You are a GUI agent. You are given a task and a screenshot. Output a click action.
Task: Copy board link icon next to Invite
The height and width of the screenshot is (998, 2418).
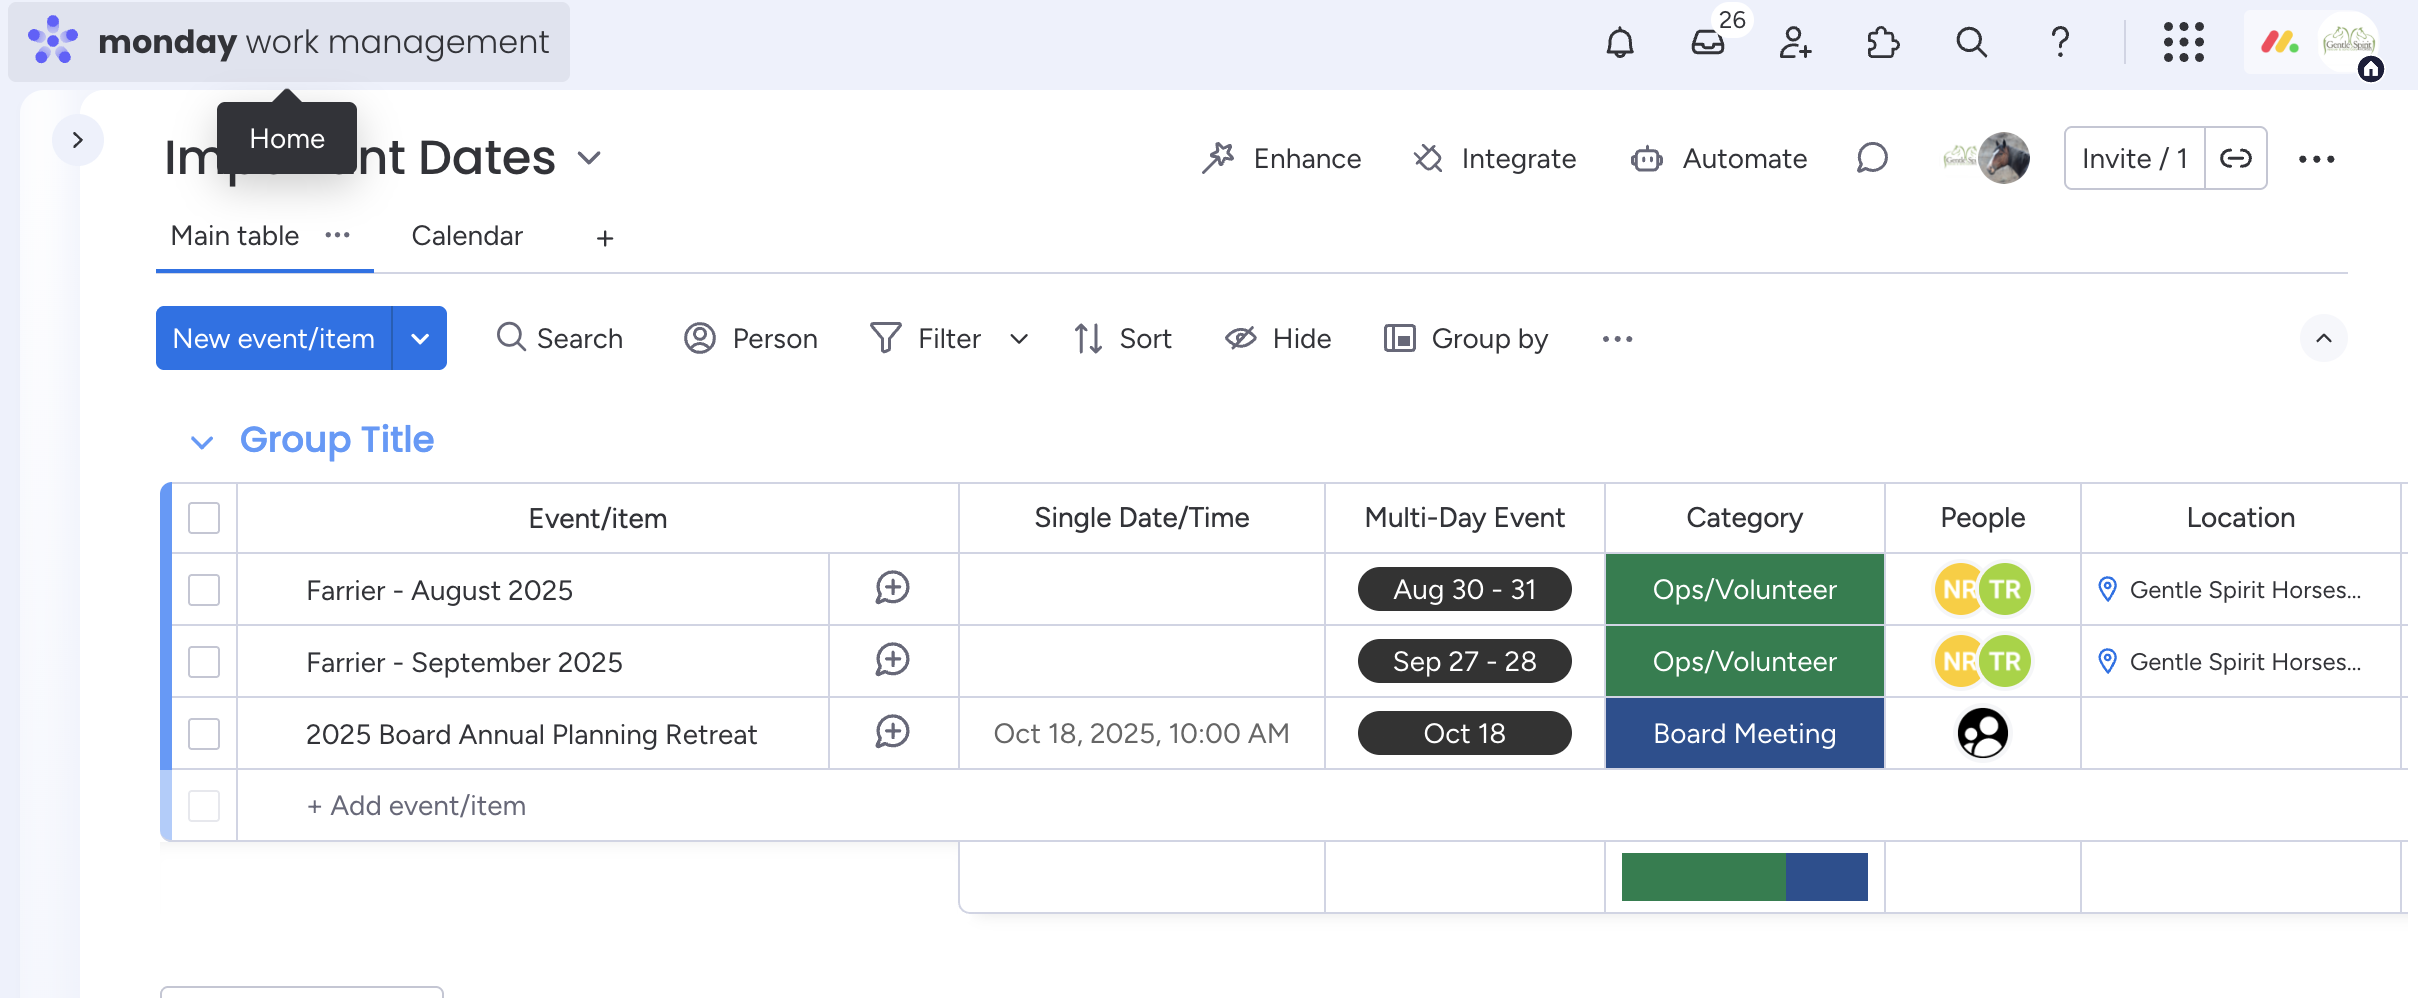coord(2236,158)
